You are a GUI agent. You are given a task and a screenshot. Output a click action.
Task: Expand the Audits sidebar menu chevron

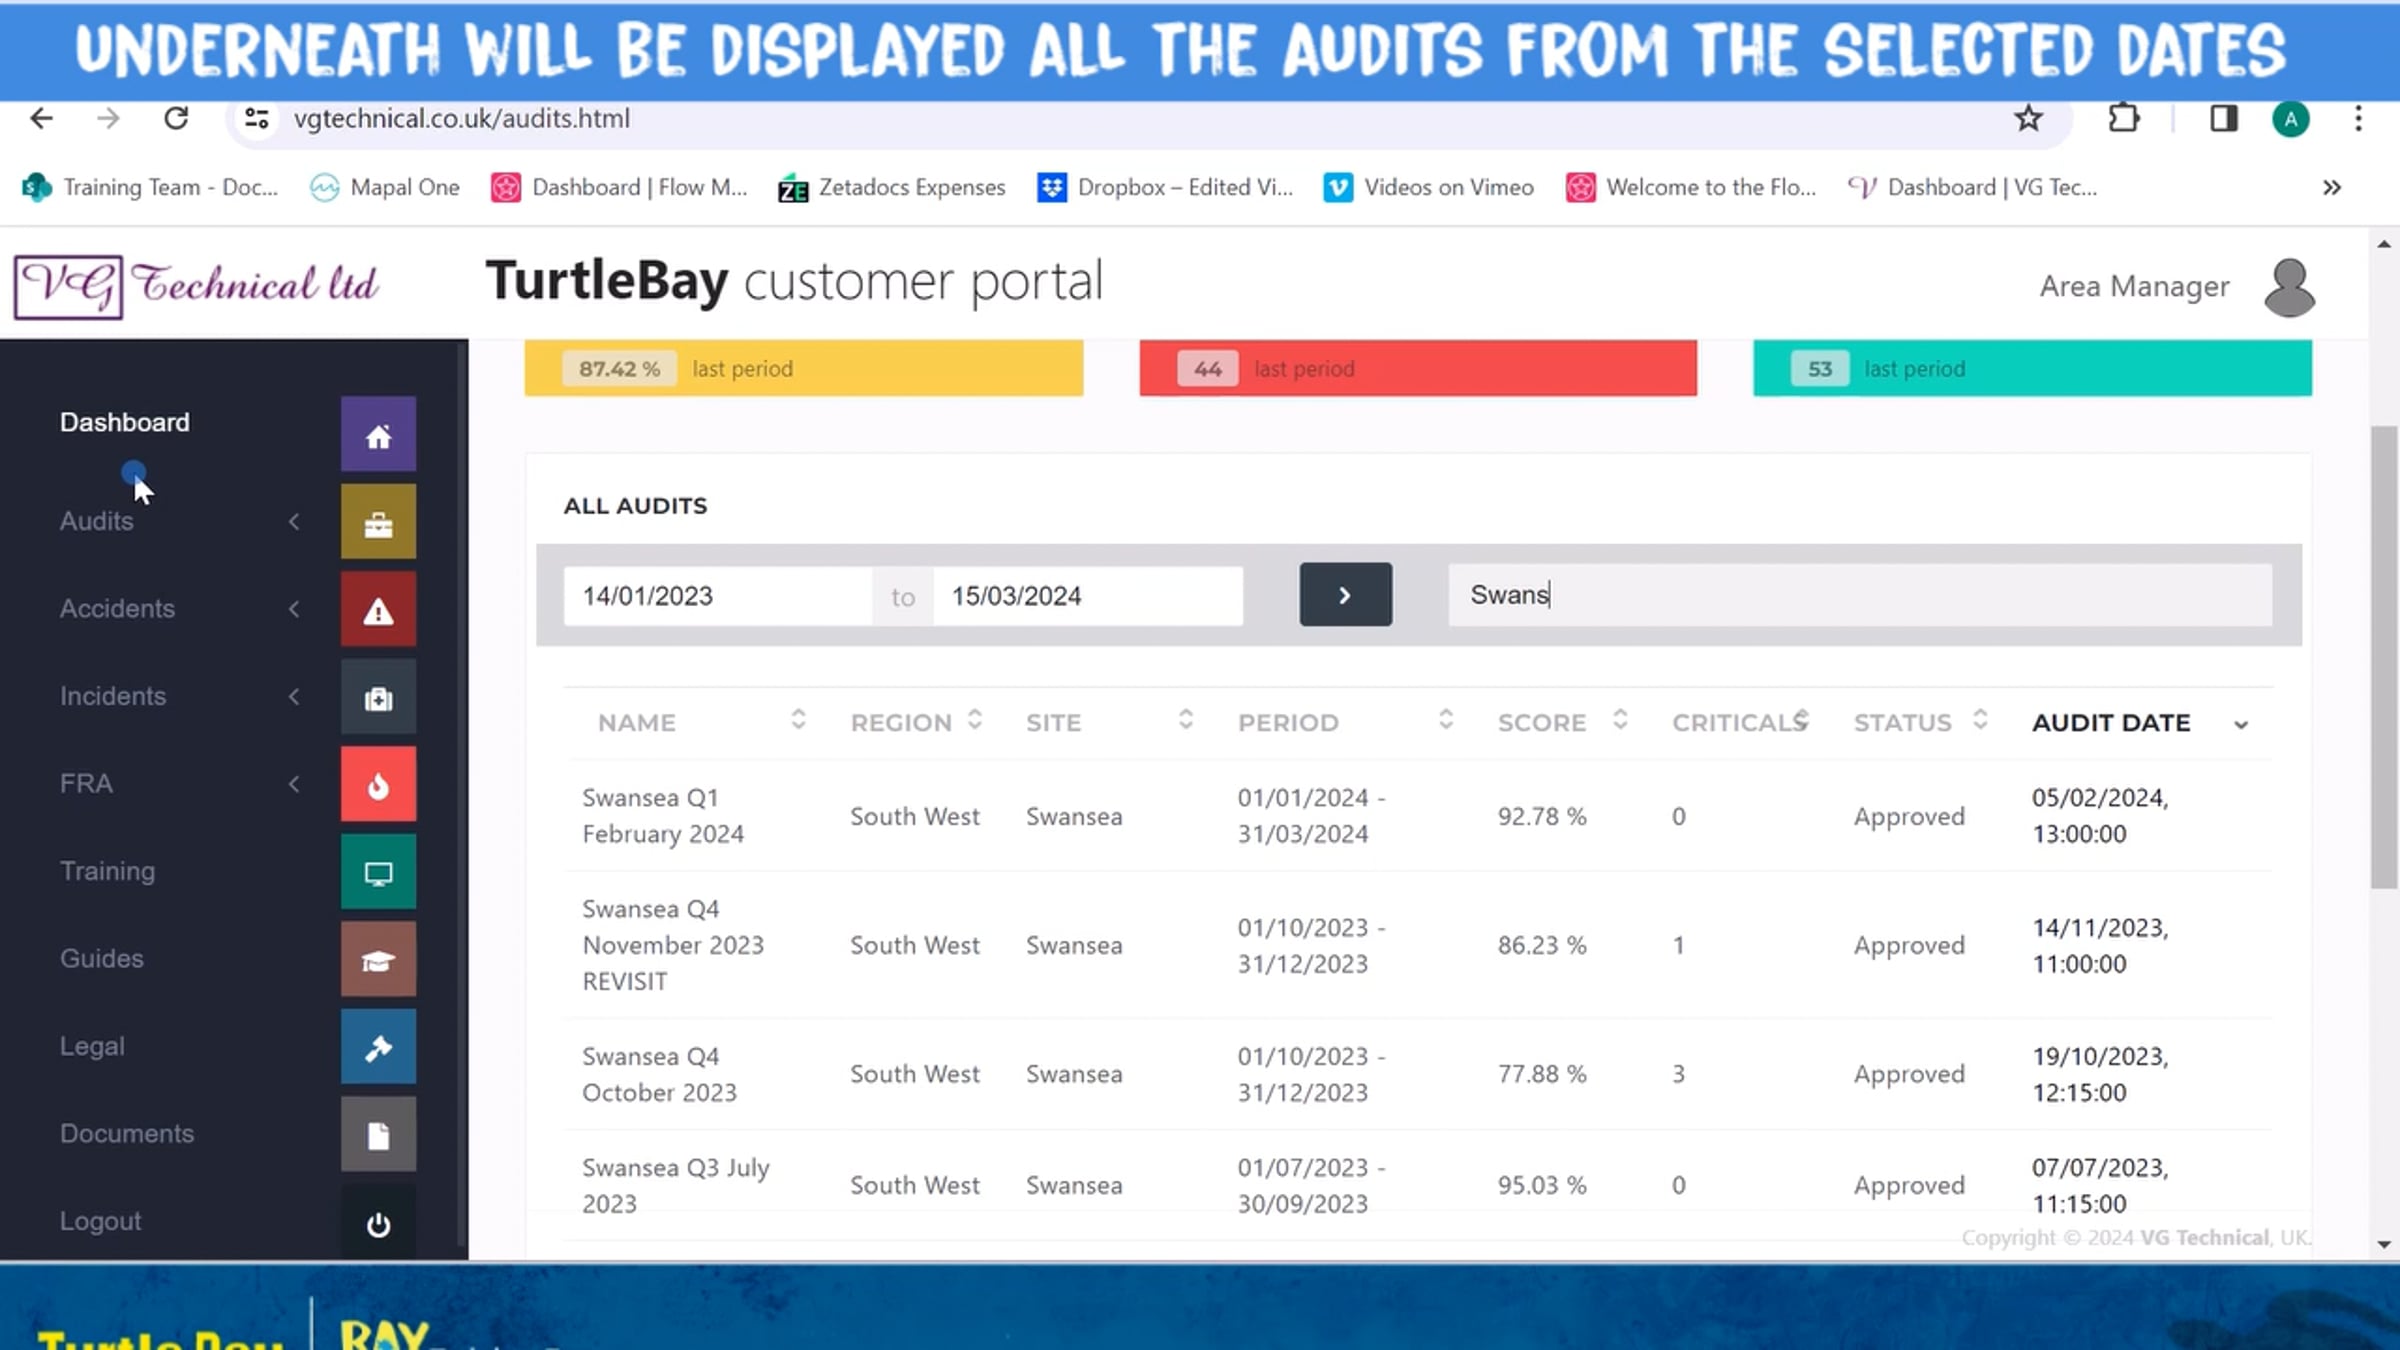(294, 522)
